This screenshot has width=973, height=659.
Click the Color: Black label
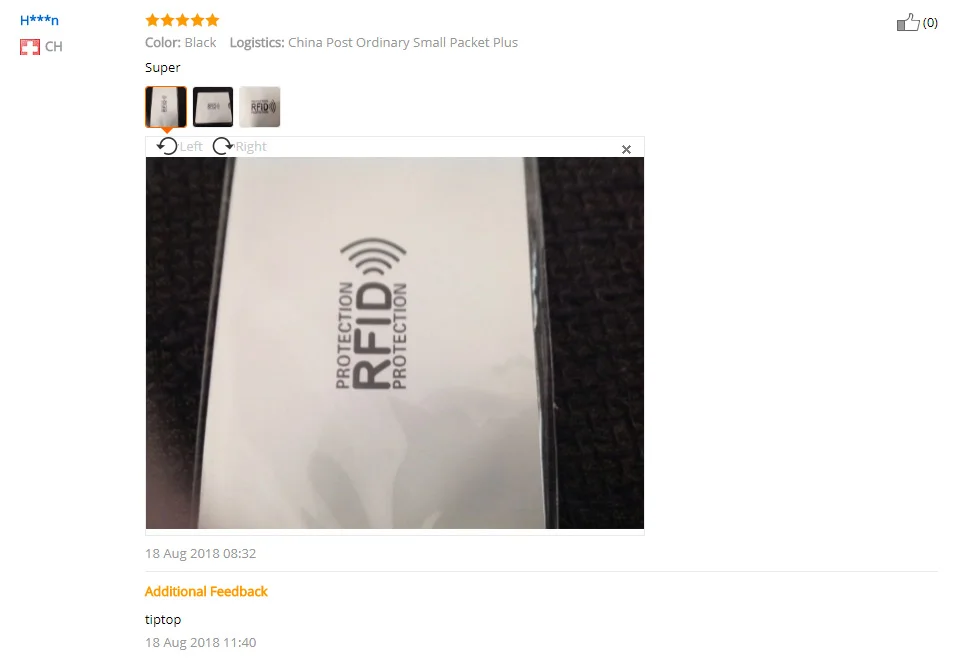point(181,43)
